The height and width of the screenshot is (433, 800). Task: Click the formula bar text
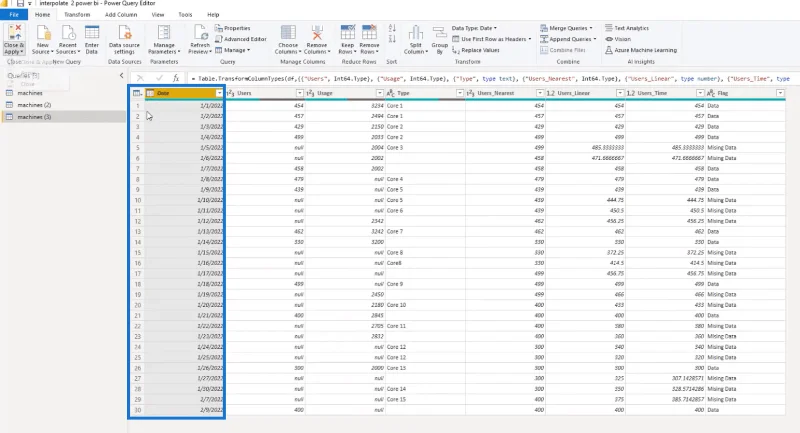pyautogui.click(x=489, y=79)
